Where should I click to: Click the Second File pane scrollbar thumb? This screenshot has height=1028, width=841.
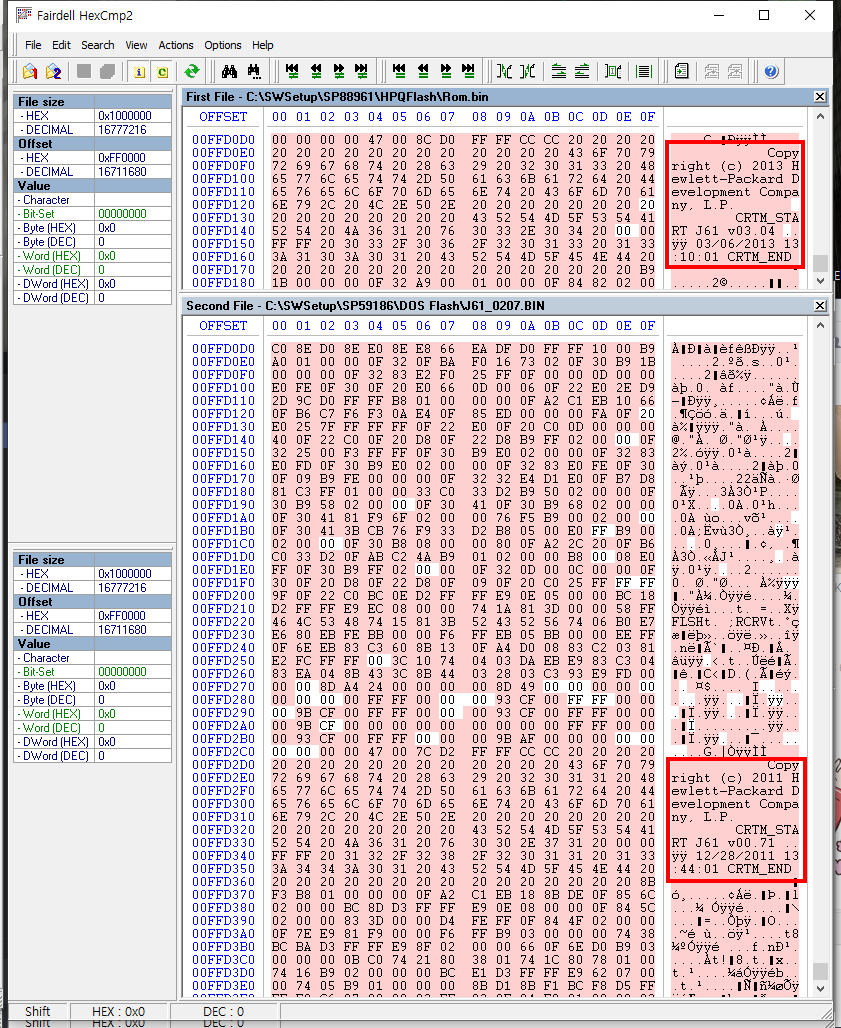coord(819,970)
